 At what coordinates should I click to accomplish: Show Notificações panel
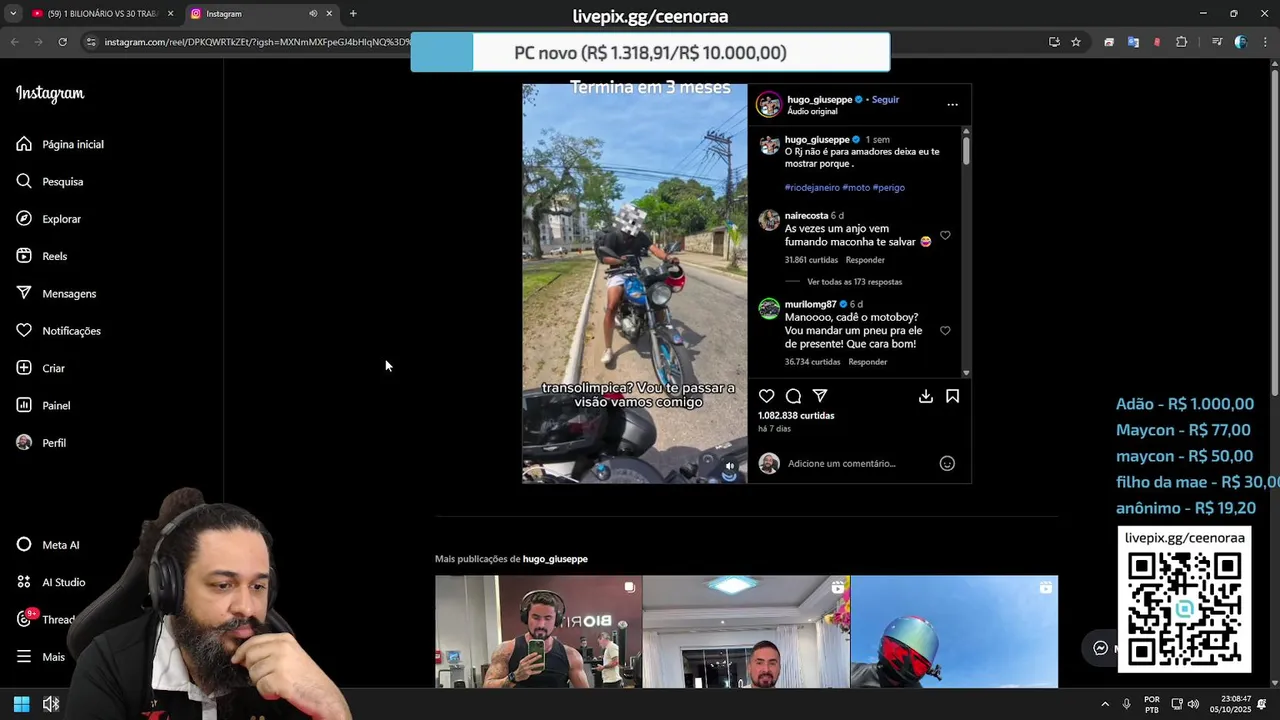pyautogui.click(x=58, y=331)
